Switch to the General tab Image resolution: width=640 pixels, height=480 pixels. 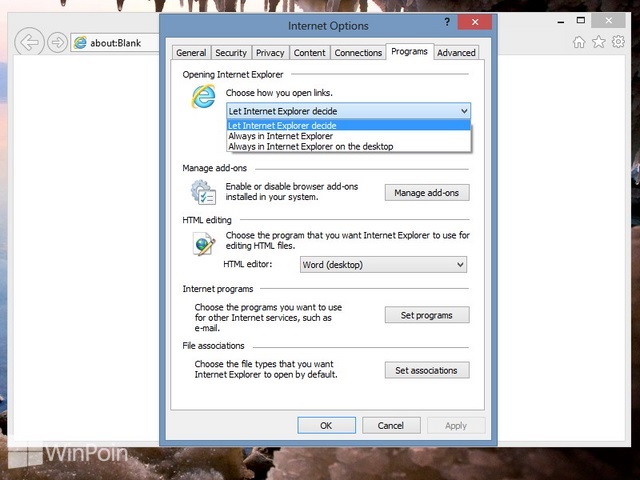[191, 53]
